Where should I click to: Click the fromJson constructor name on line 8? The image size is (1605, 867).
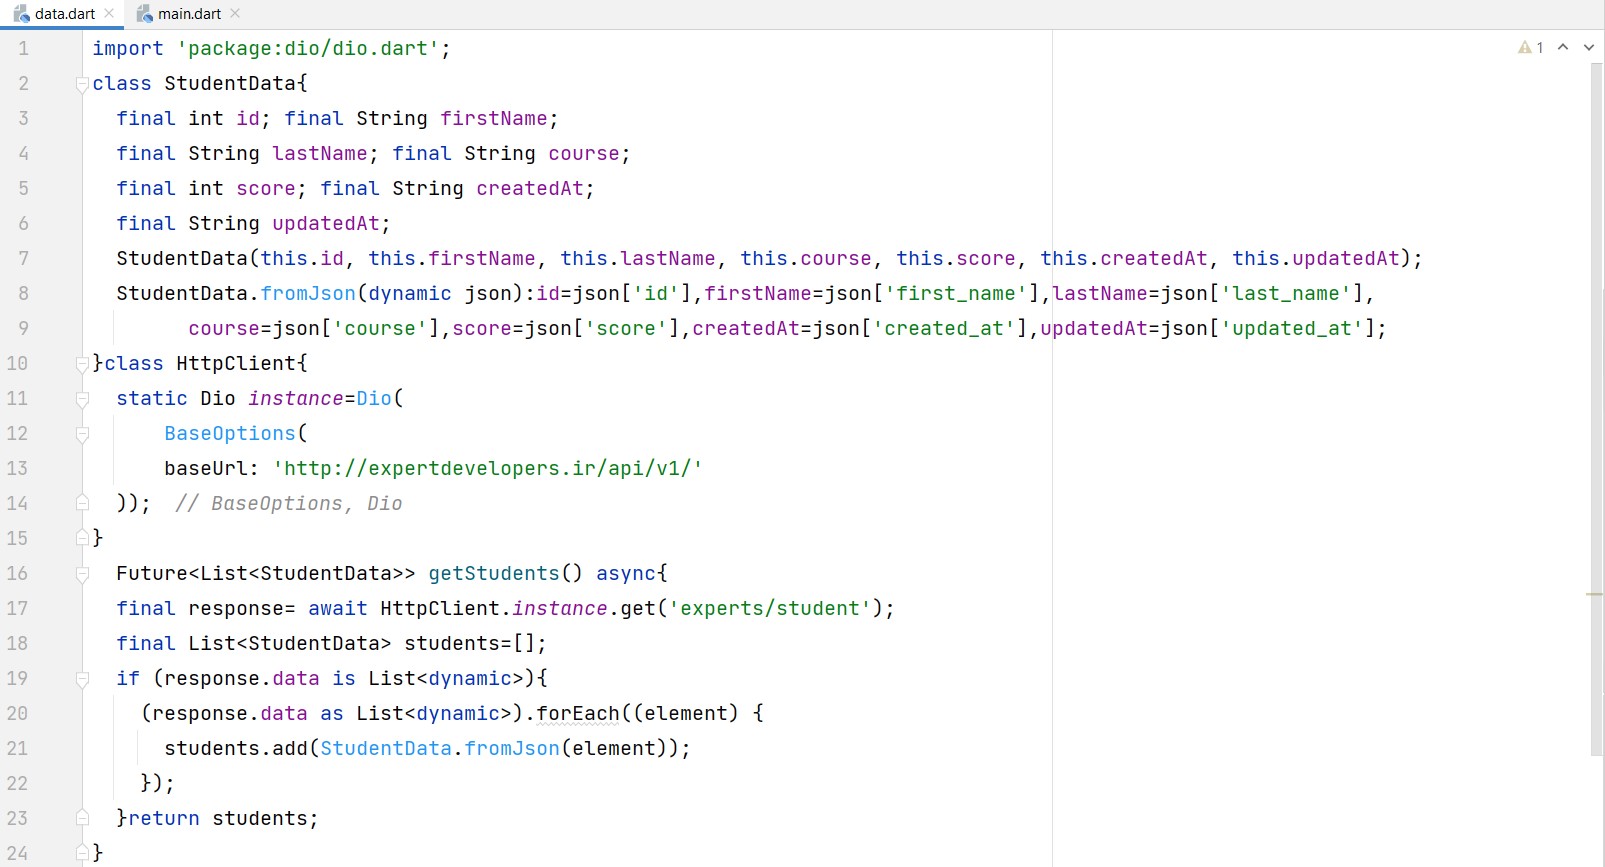pyautogui.click(x=308, y=293)
